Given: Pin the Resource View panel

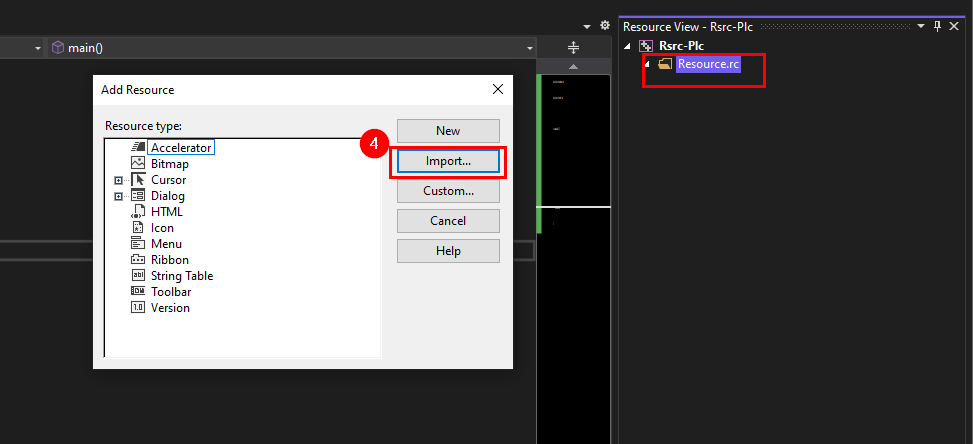Looking at the screenshot, I should pos(938,26).
